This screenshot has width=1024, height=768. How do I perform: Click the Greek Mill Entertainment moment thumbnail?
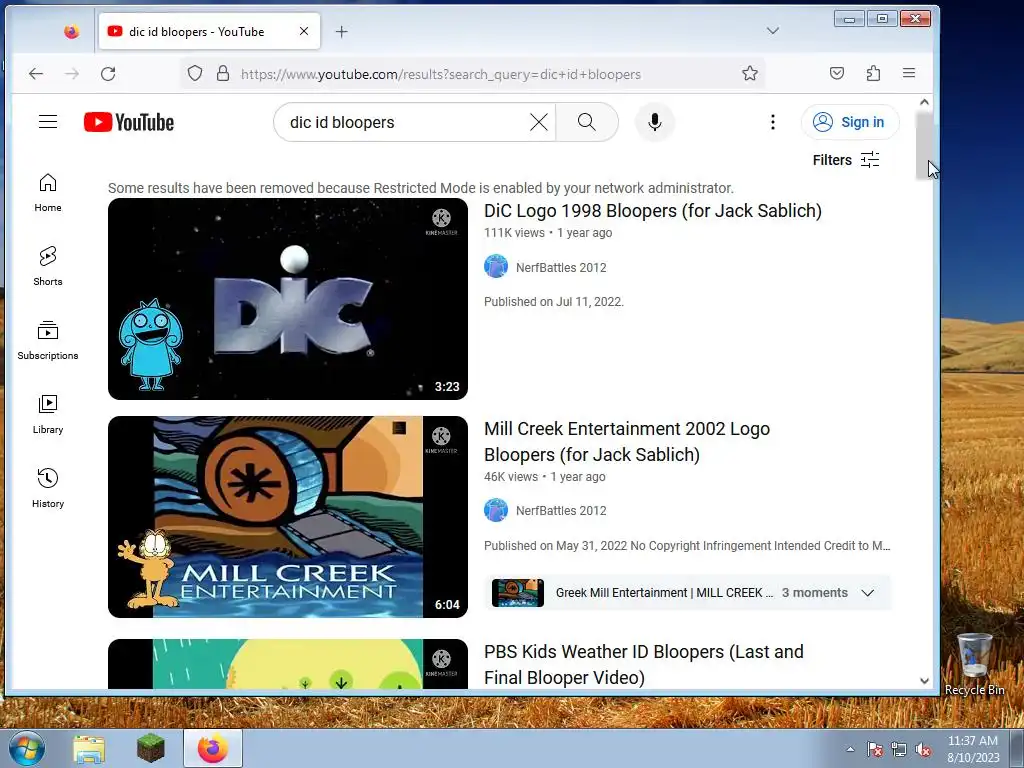pos(518,593)
